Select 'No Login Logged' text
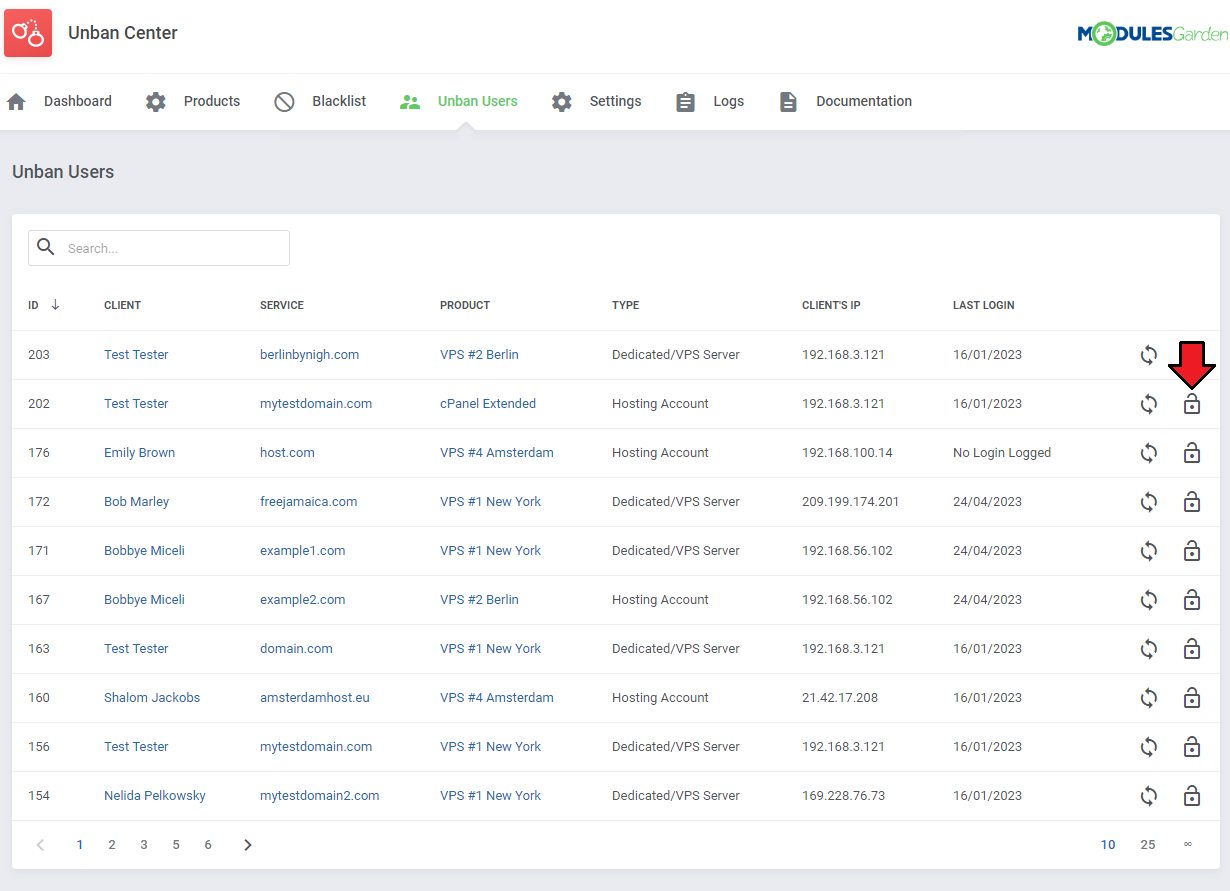 pos(1002,453)
